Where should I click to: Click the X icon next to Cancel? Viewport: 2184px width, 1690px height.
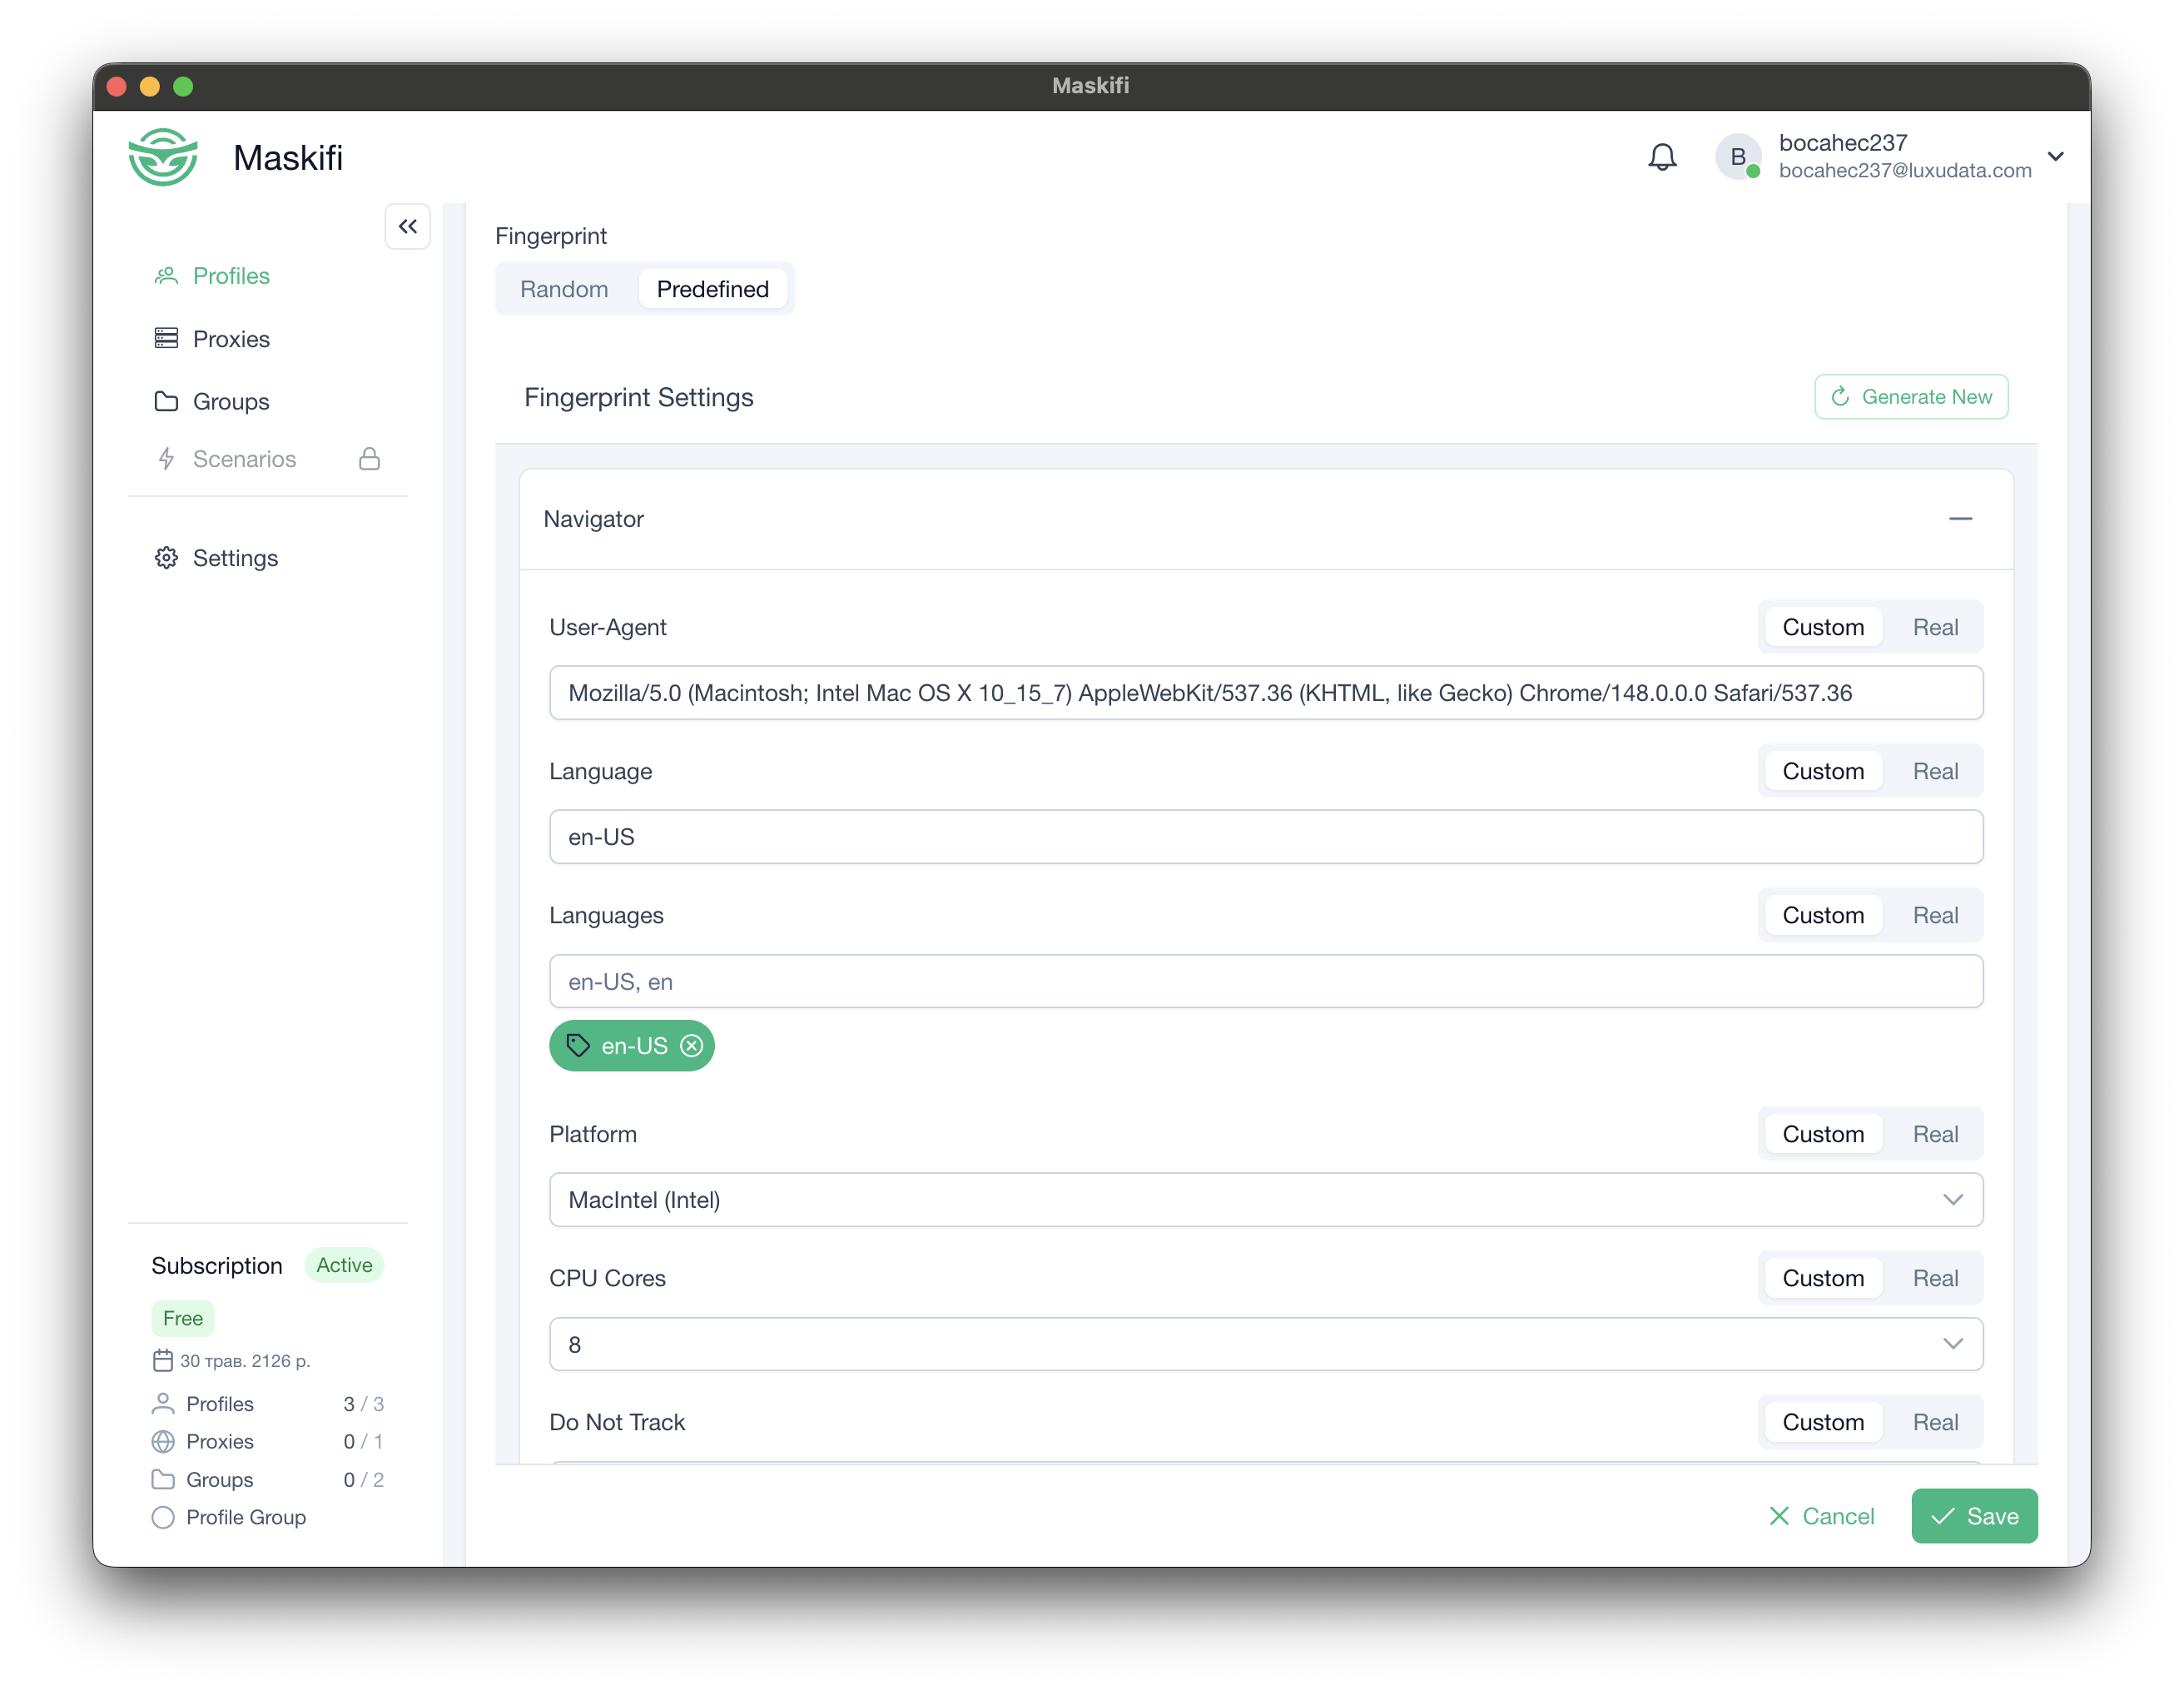coord(1779,1516)
